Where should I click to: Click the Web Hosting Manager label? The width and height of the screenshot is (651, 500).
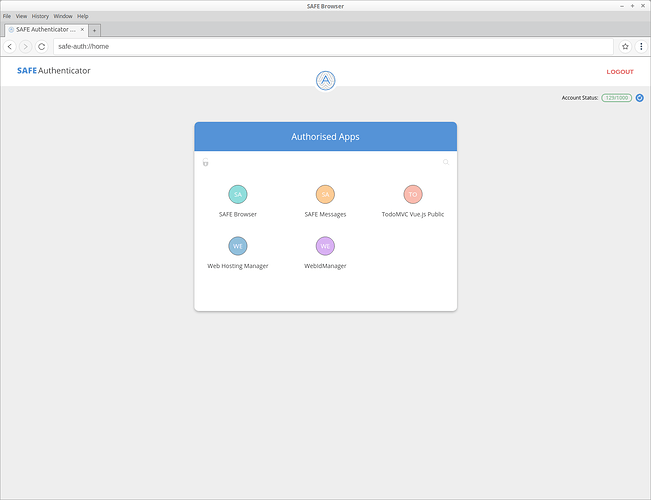[x=238, y=266]
